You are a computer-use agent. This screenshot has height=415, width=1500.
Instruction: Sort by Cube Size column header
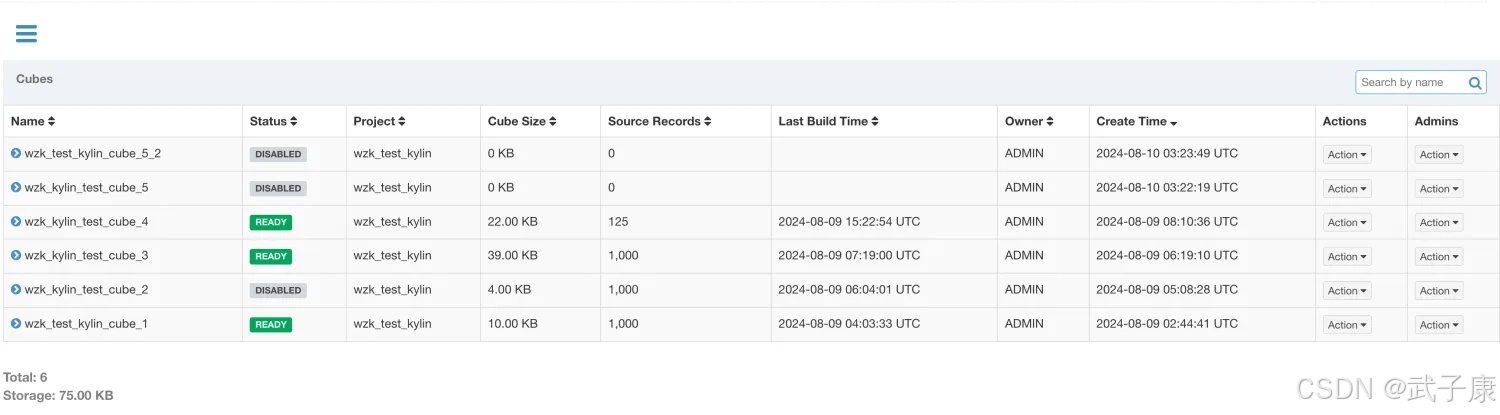tap(522, 122)
